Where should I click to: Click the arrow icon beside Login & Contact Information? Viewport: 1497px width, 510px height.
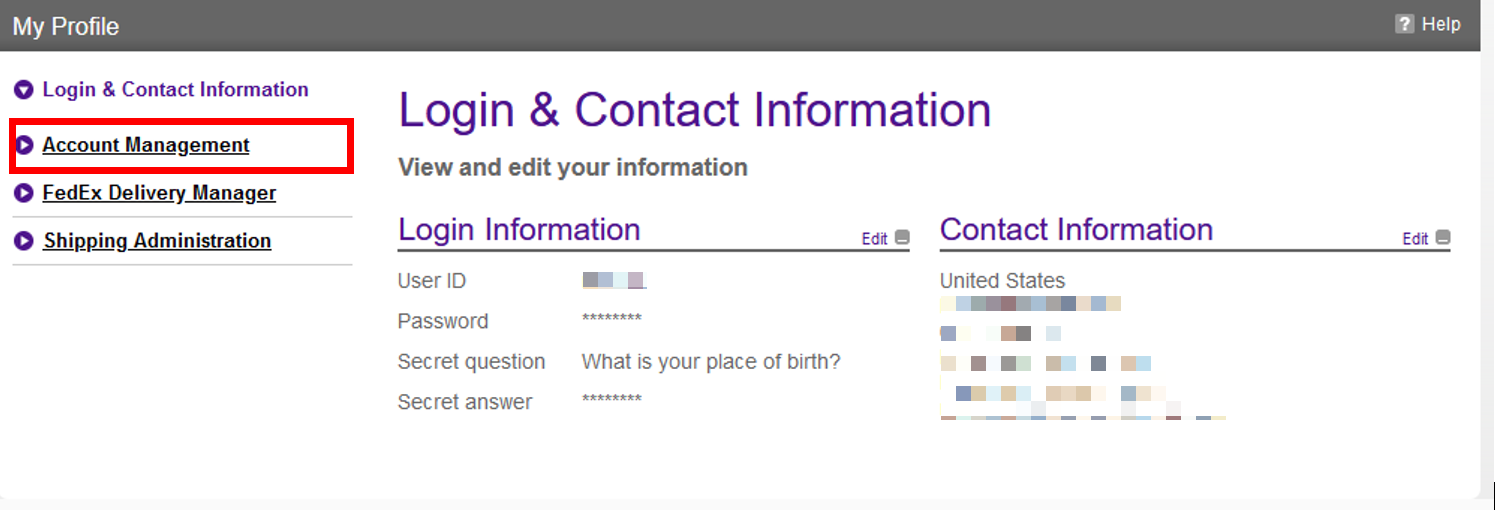click(x=24, y=90)
